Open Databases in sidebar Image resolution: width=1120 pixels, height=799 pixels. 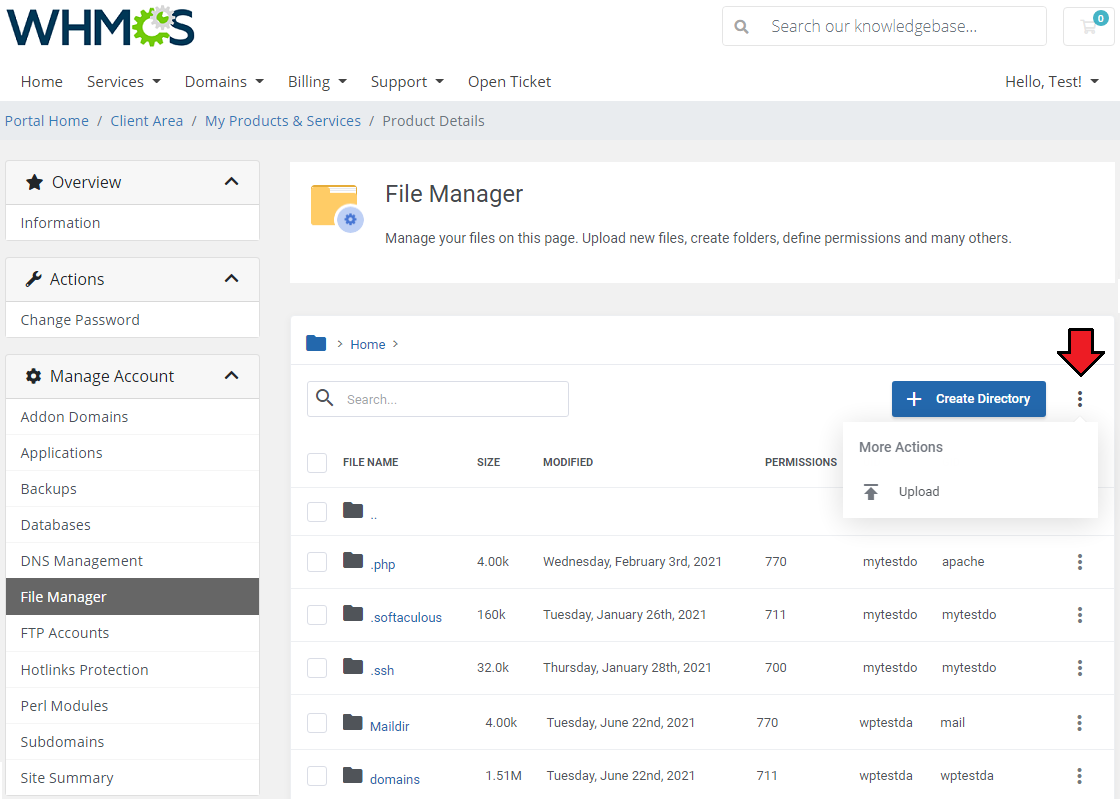point(132,525)
